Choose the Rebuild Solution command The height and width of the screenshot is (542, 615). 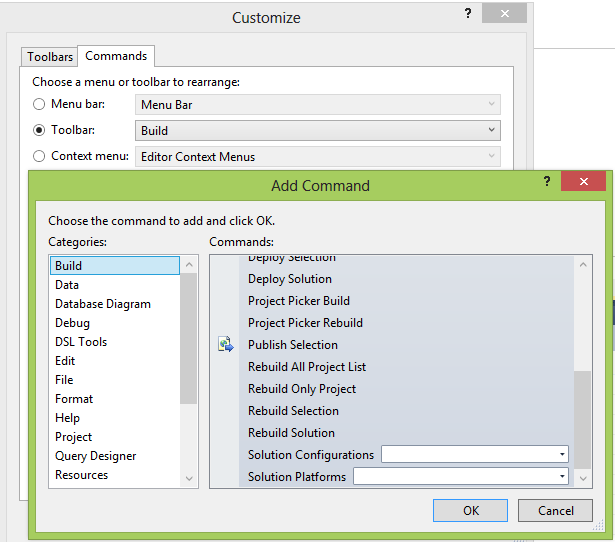[x=291, y=433]
